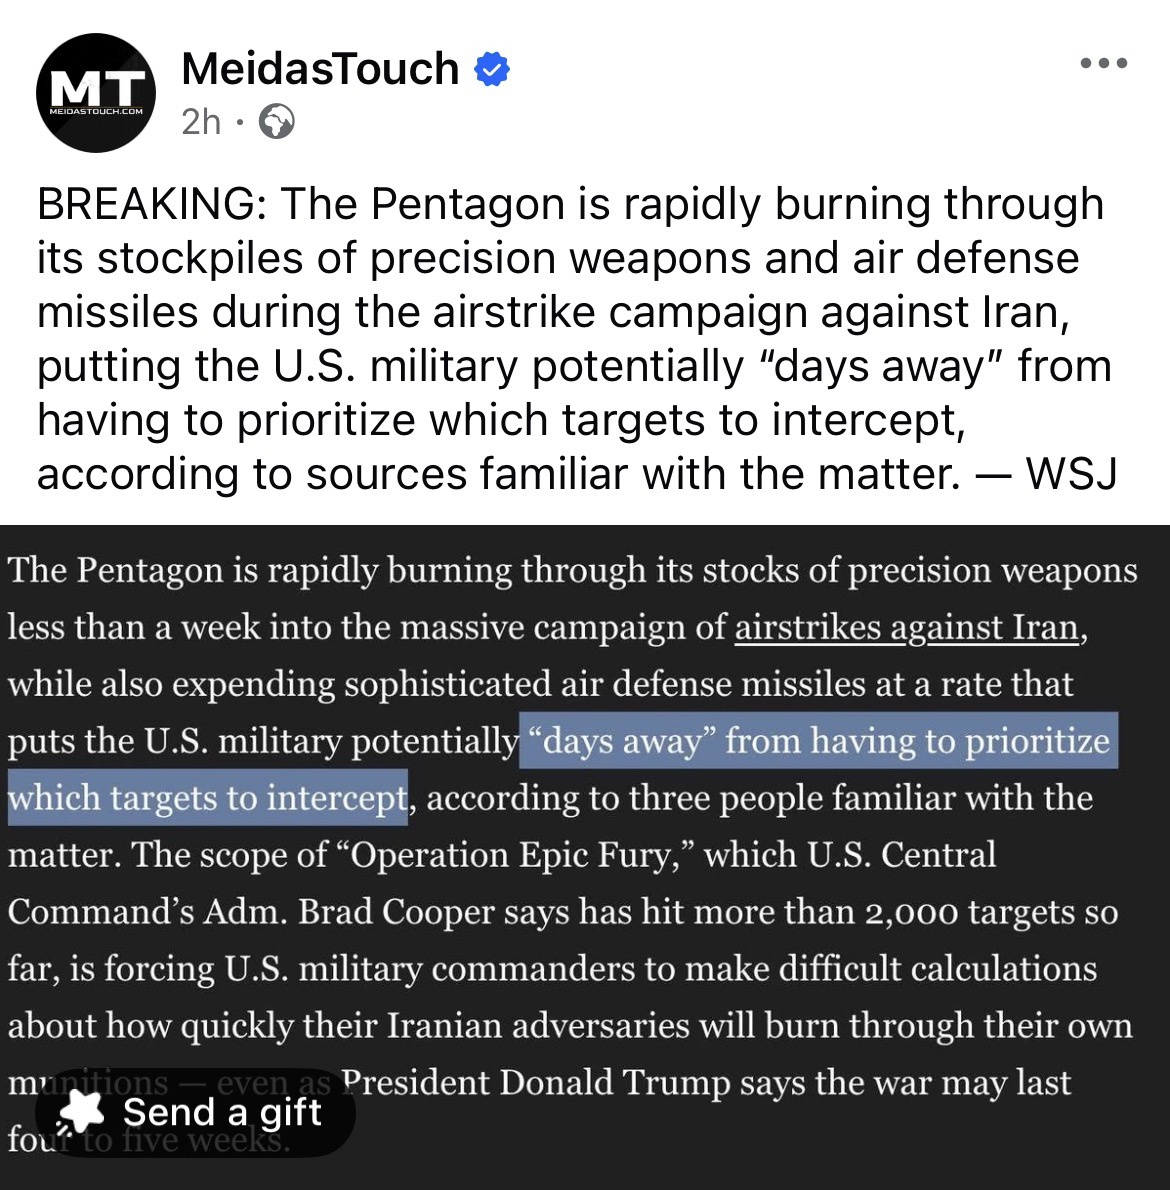Viewport: 1170px width, 1190px height.
Task: Click the highlighted 'which targets to intercept' text
Action: [207, 799]
